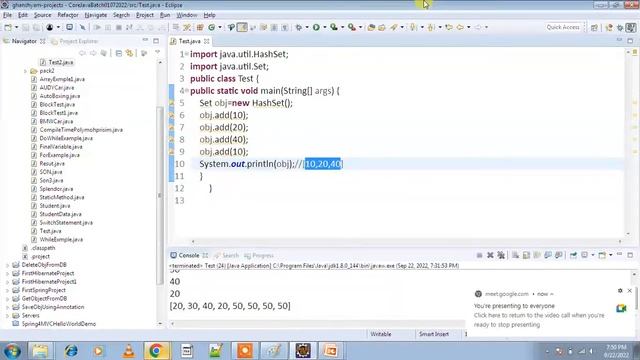Close the Test.java editor tab
The image size is (640, 360).
click(x=207, y=41)
